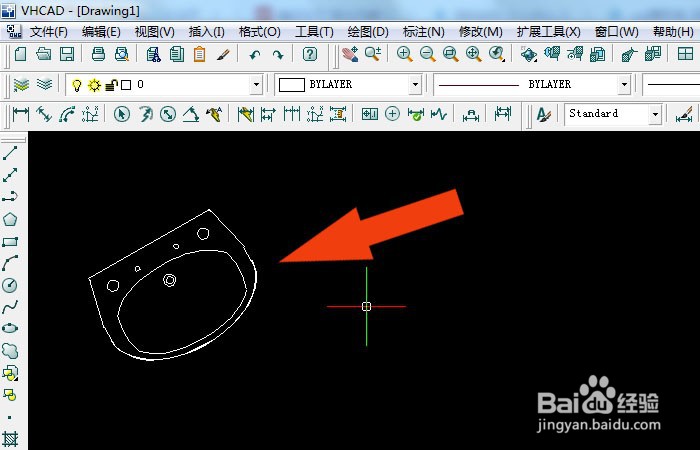
Task: Open the 标注(N) menu
Action: pos(423,32)
